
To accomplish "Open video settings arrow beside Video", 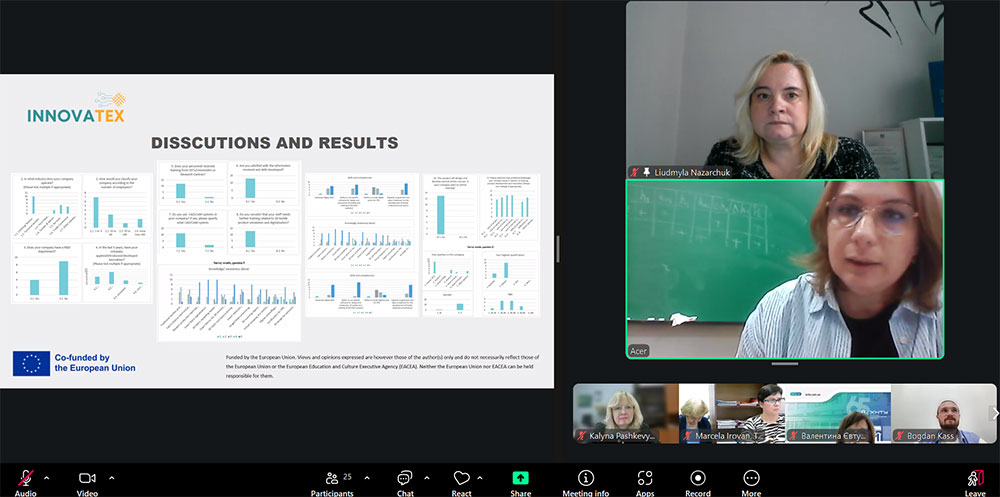I will [111, 477].
